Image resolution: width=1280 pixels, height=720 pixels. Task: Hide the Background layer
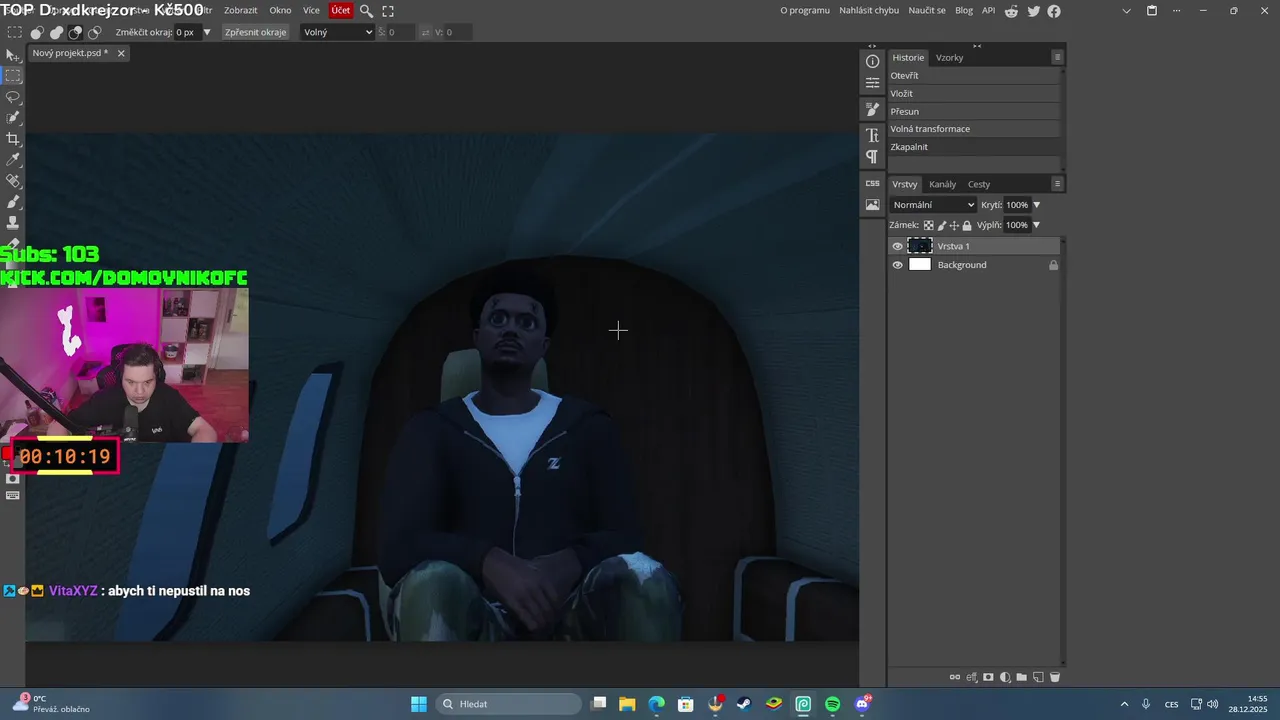click(x=897, y=265)
